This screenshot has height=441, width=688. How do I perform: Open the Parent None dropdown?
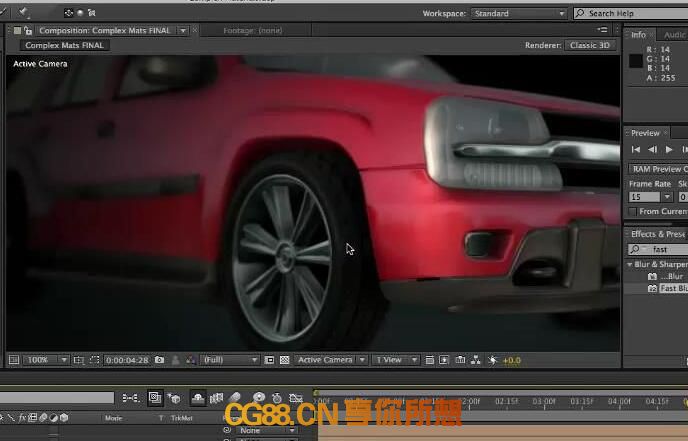267,430
